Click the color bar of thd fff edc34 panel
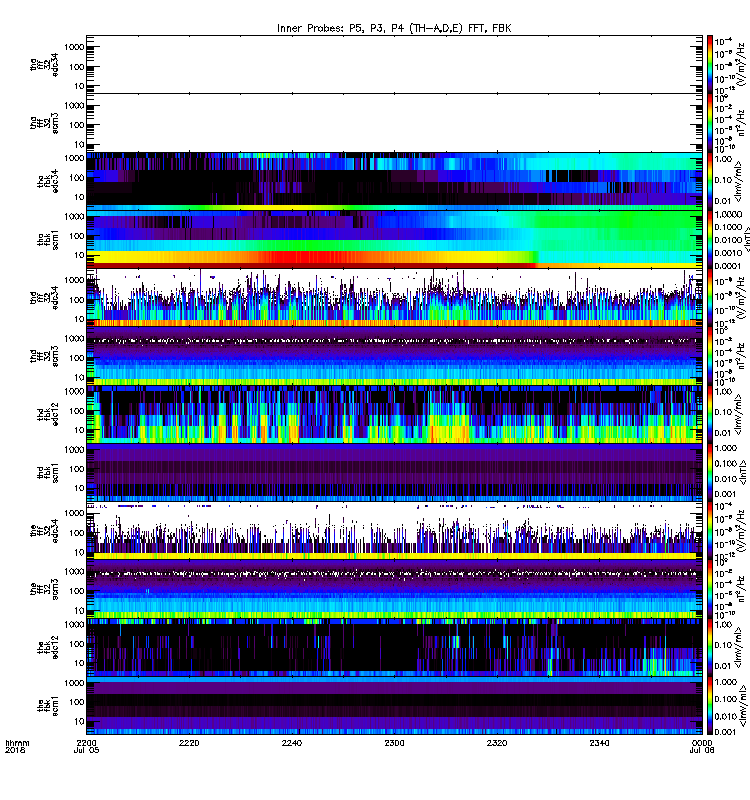Screen dimensions: 750x800 [710, 298]
